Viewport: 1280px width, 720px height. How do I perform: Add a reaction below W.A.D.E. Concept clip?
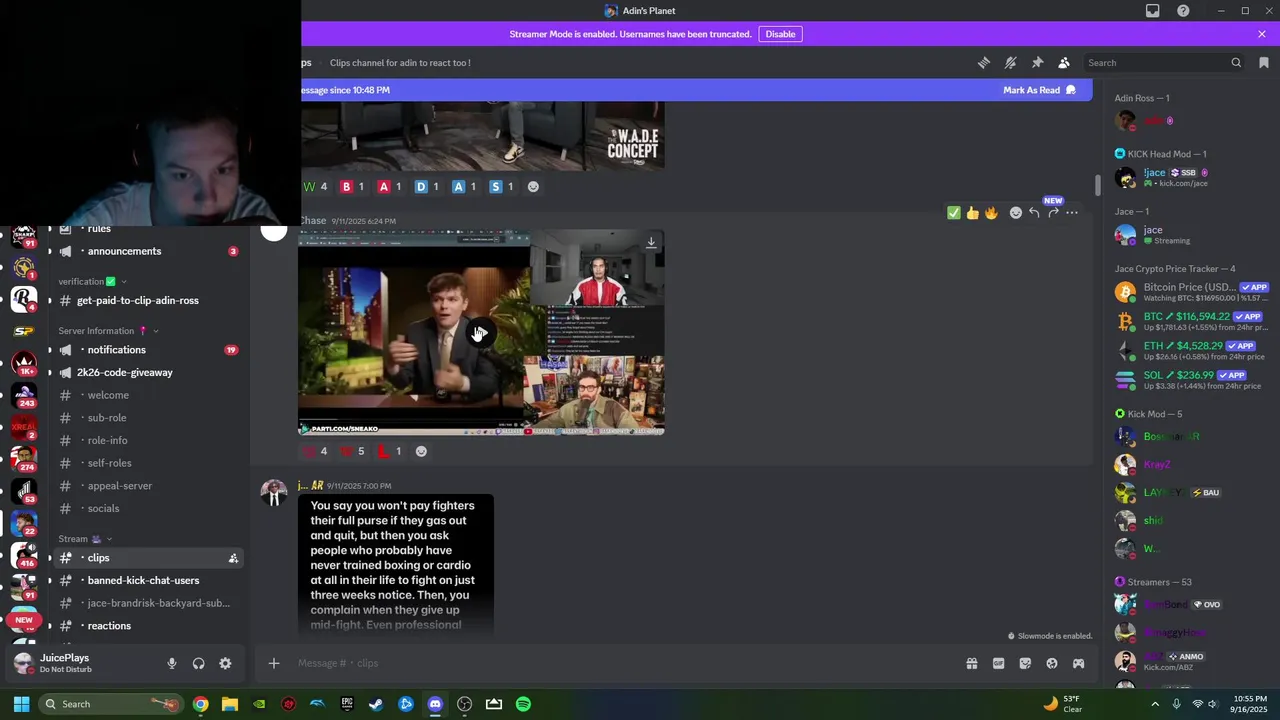[533, 187]
